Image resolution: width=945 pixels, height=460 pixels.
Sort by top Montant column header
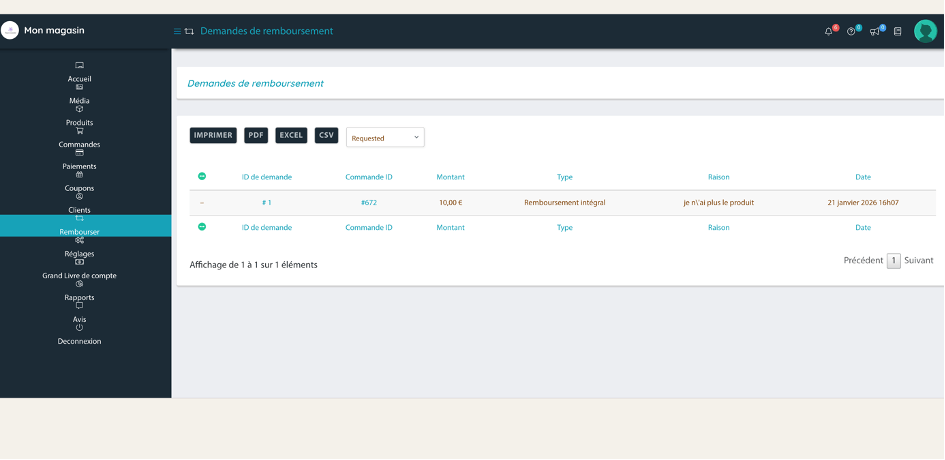450,177
